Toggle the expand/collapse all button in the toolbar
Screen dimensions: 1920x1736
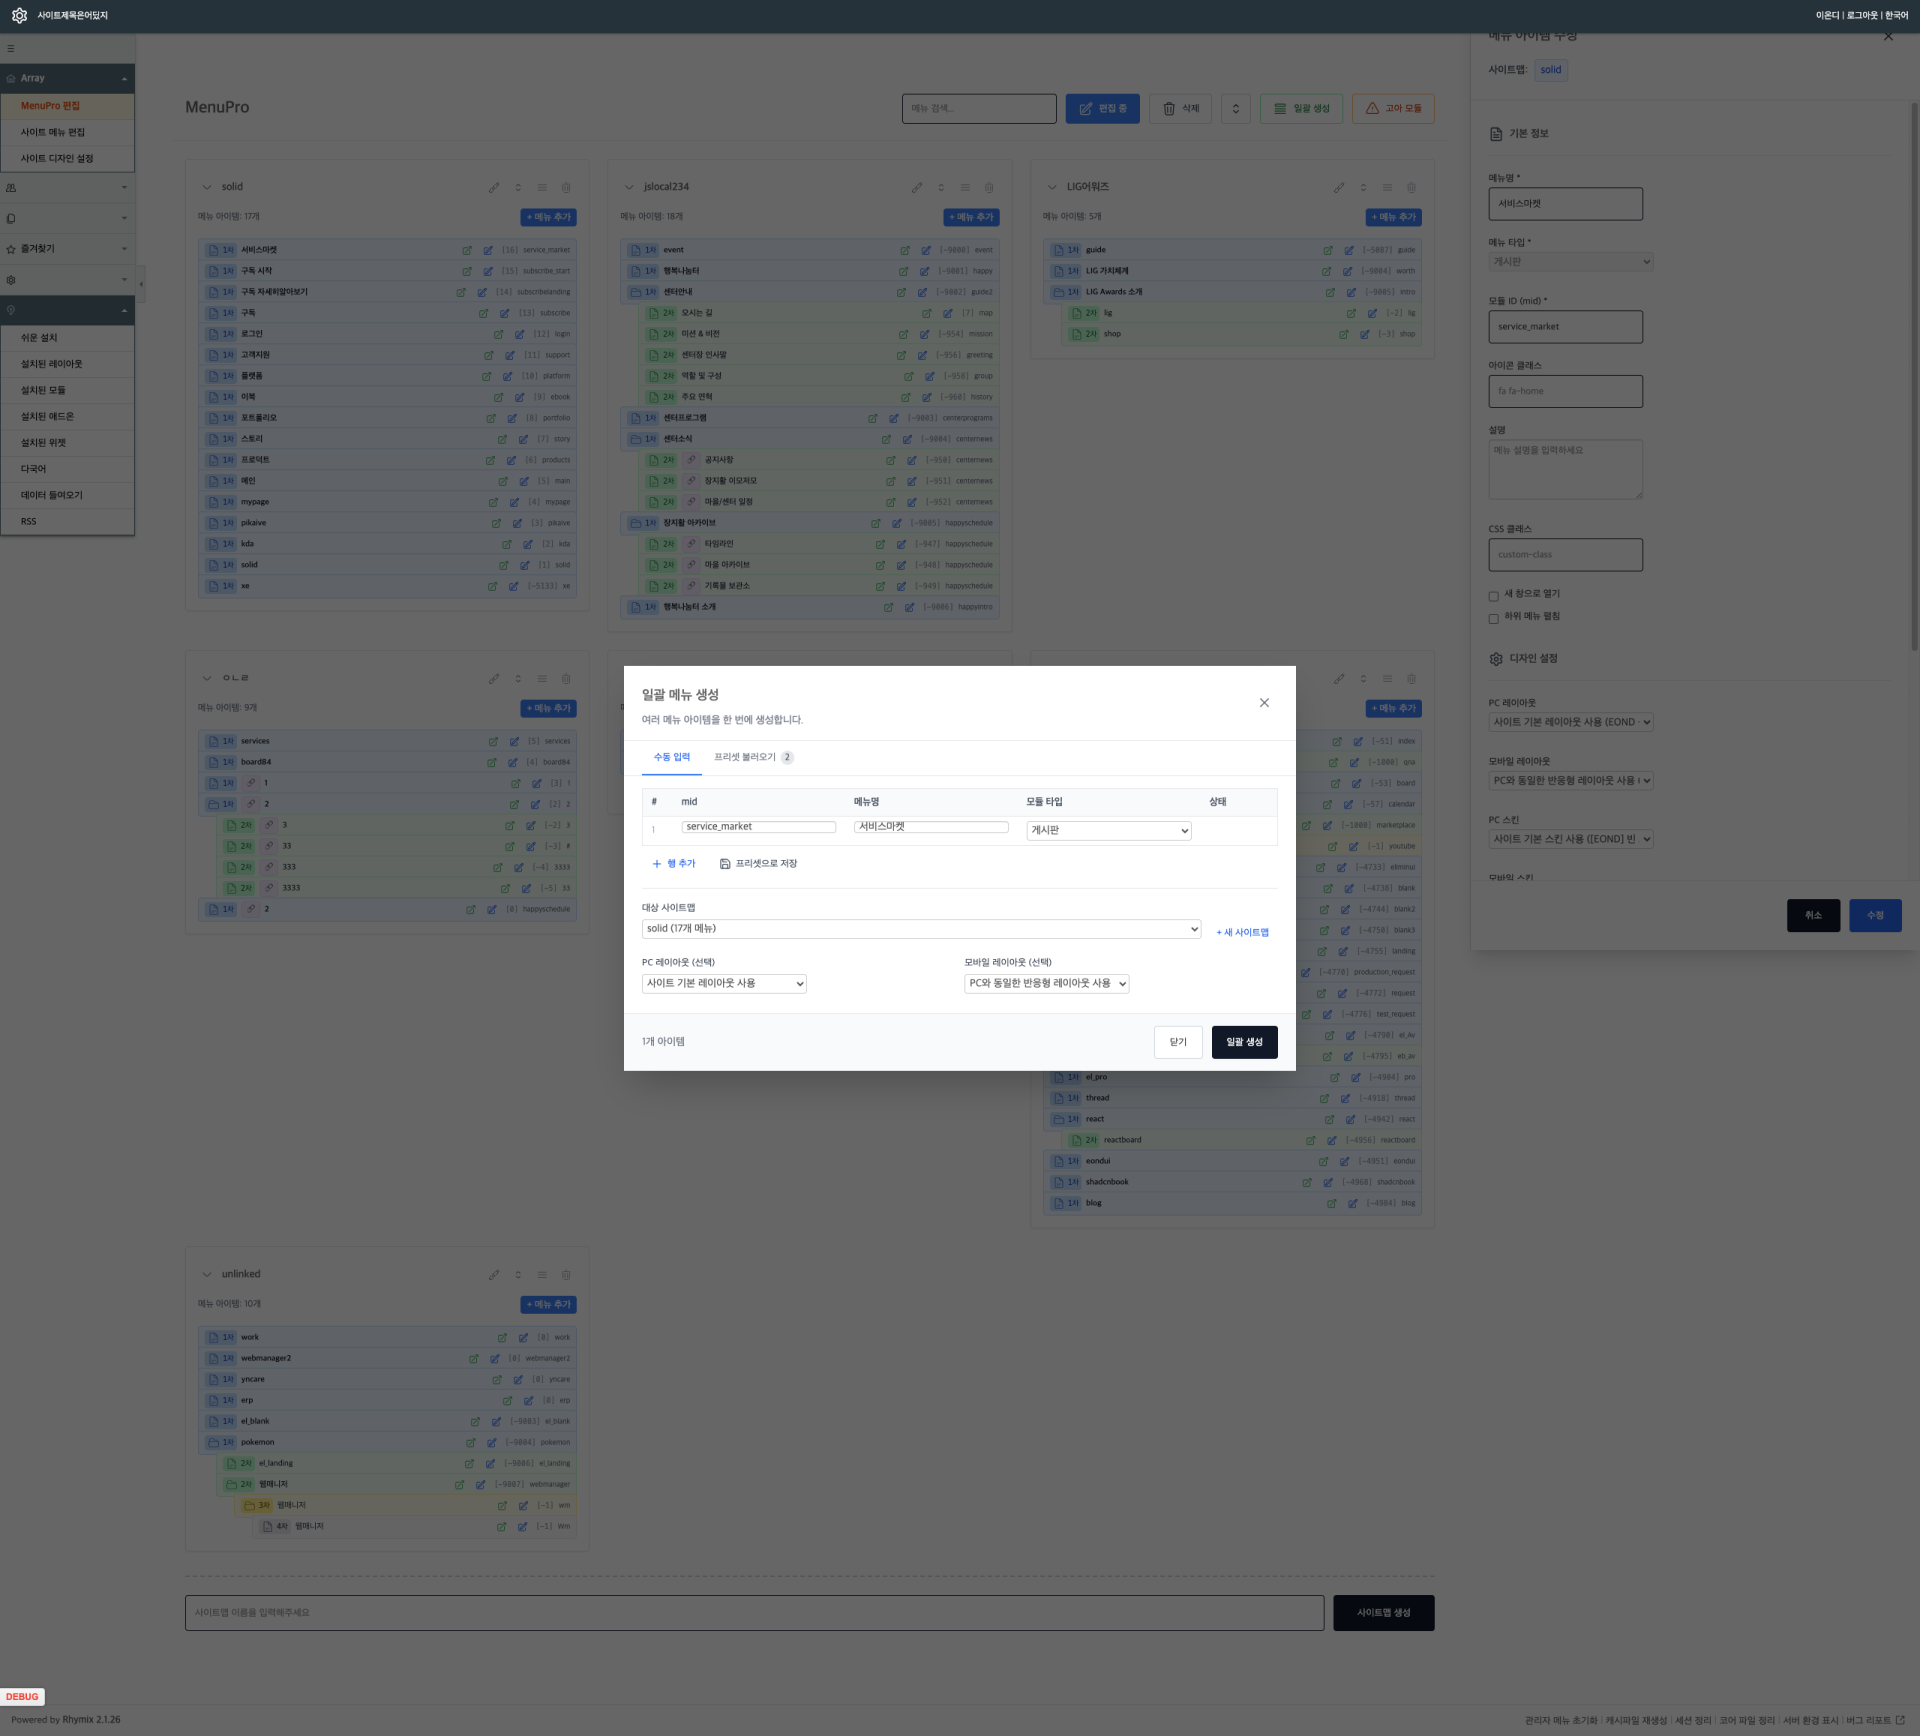pos(1235,109)
